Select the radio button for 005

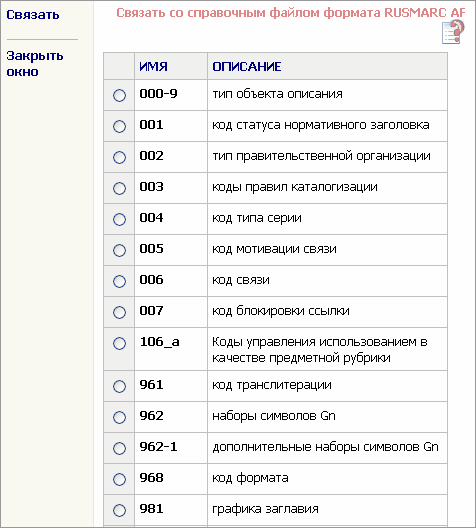tap(119, 250)
